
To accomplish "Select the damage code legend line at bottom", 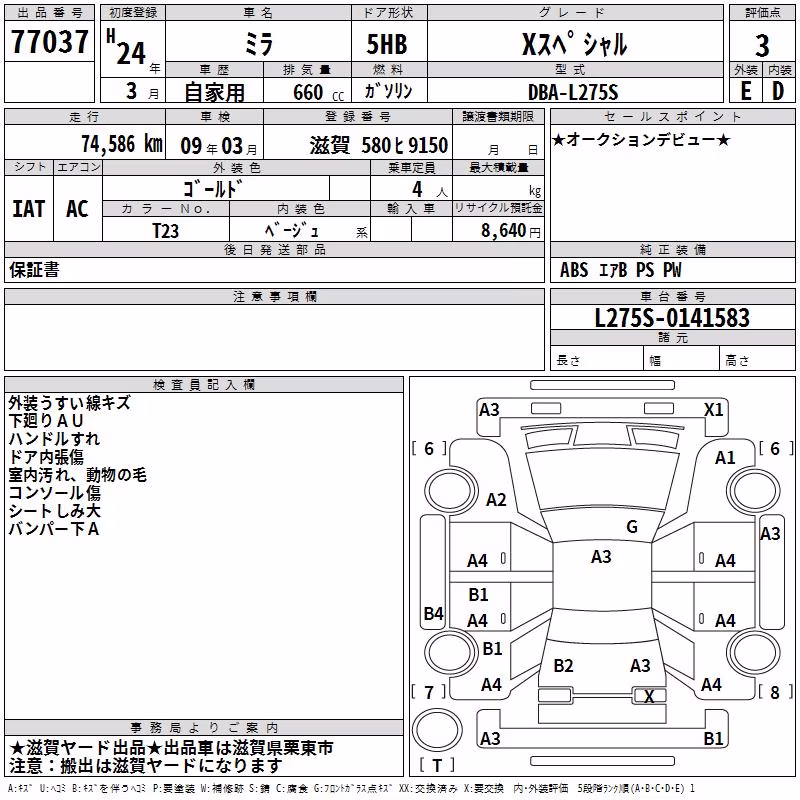I will click(352, 788).
